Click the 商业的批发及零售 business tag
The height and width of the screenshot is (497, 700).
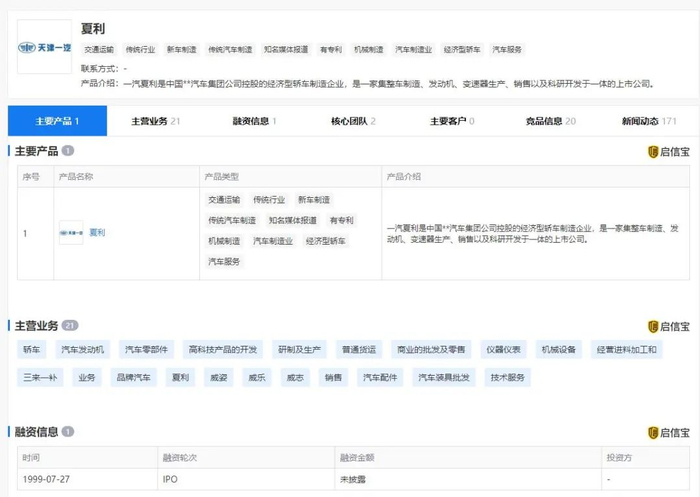[x=431, y=349]
